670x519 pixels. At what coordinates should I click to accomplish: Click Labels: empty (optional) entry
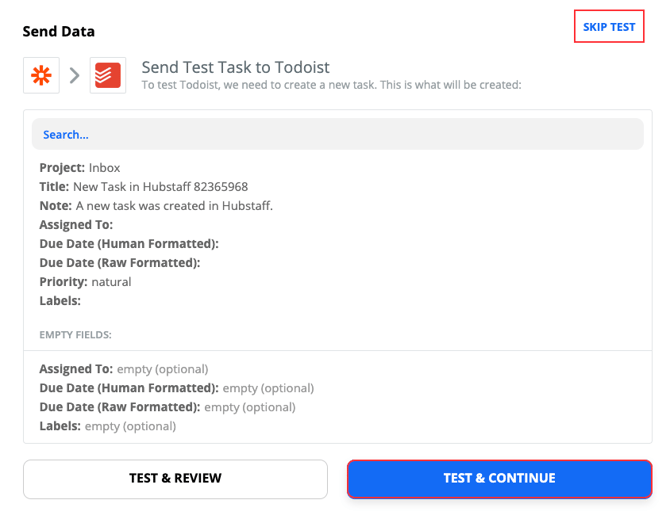(107, 426)
